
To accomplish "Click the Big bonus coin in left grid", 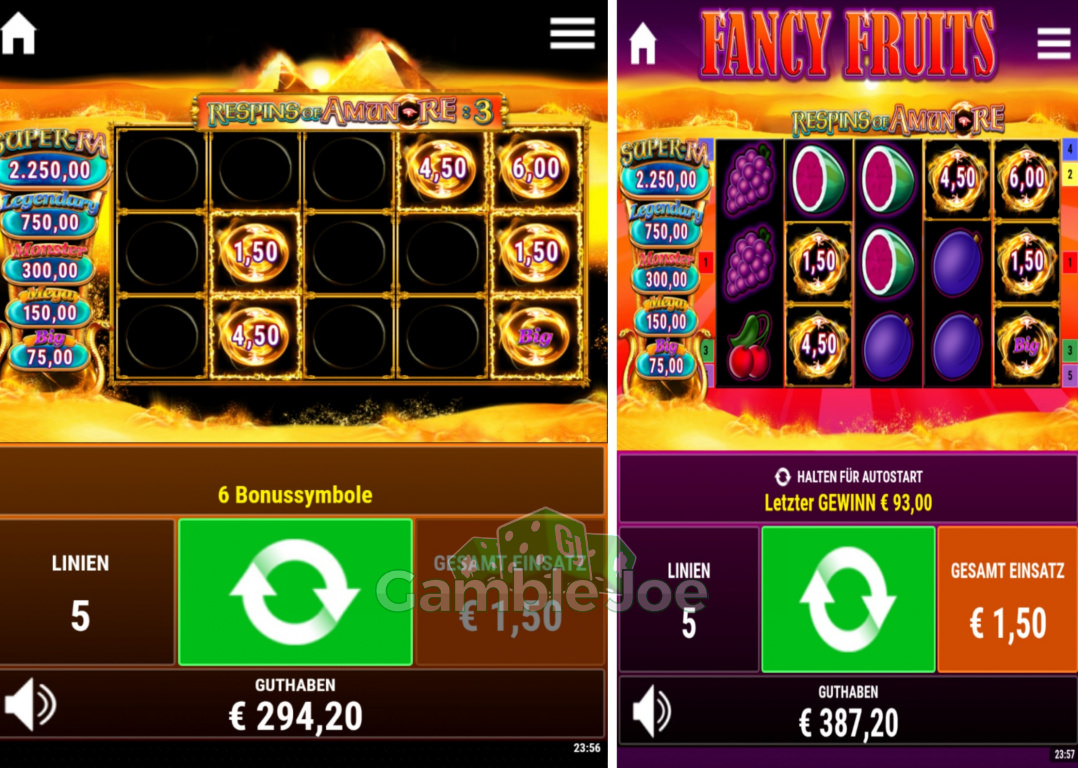I will click(535, 337).
